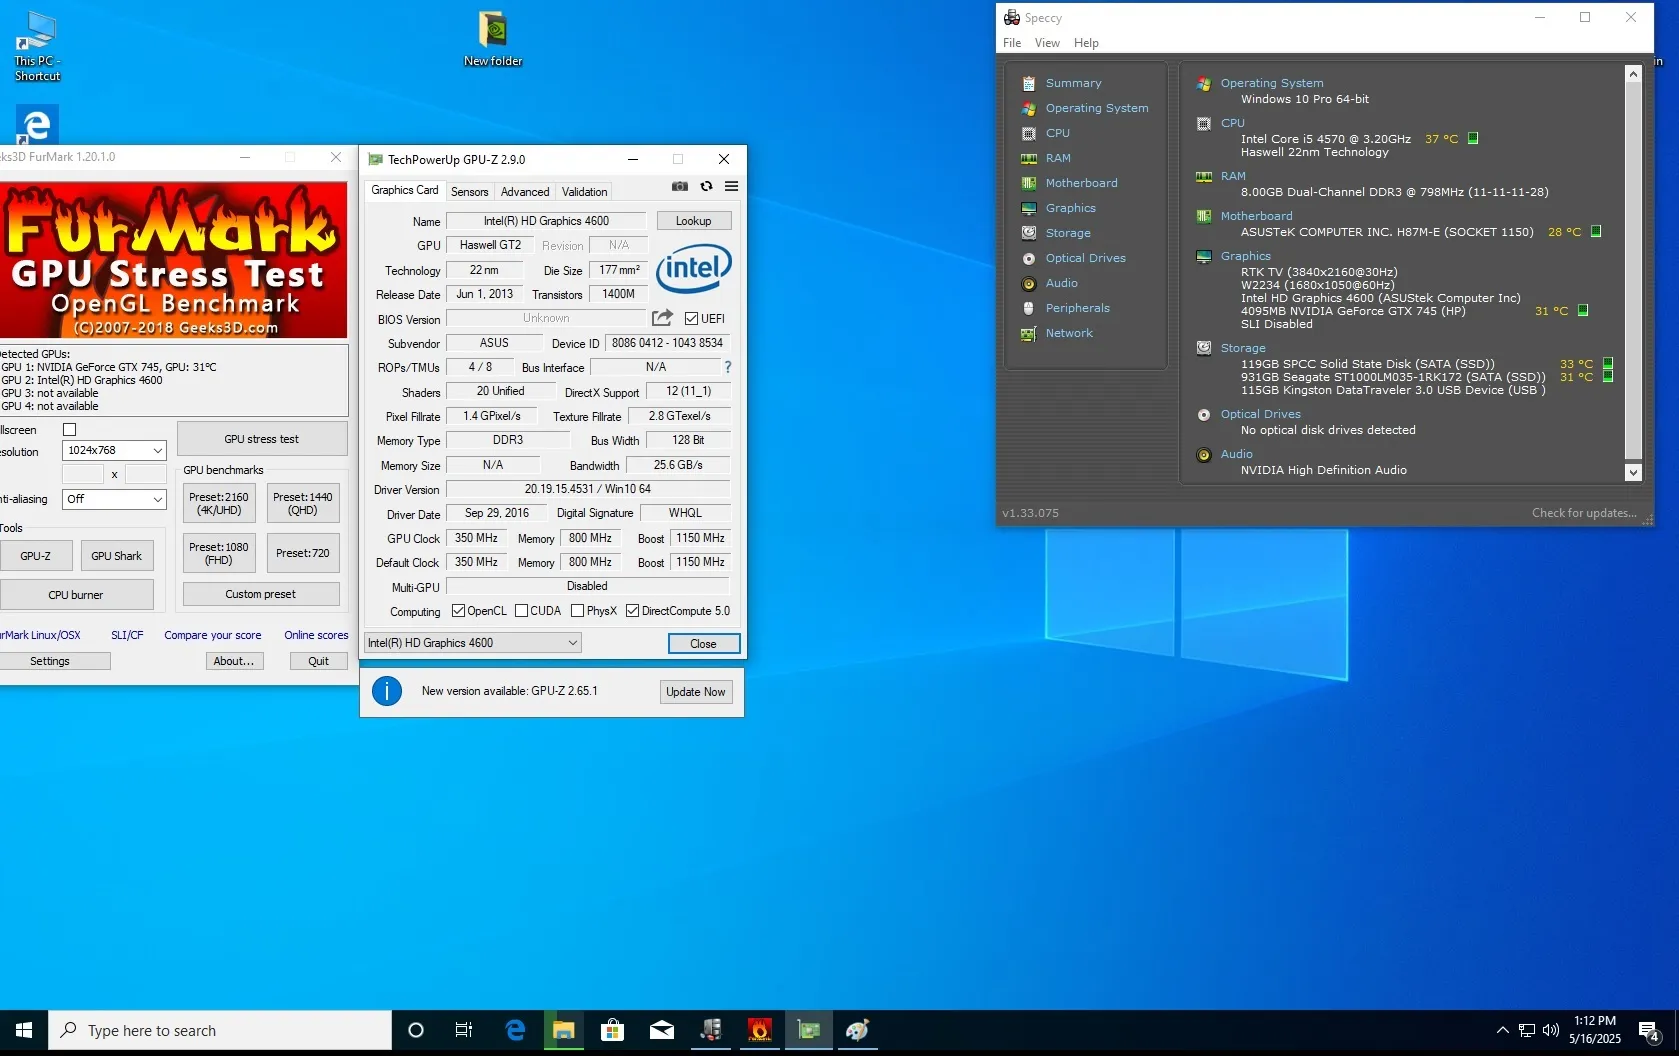1679x1056 pixels.
Task: Open the Speccy File menu
Action: tap(1012, 43)
